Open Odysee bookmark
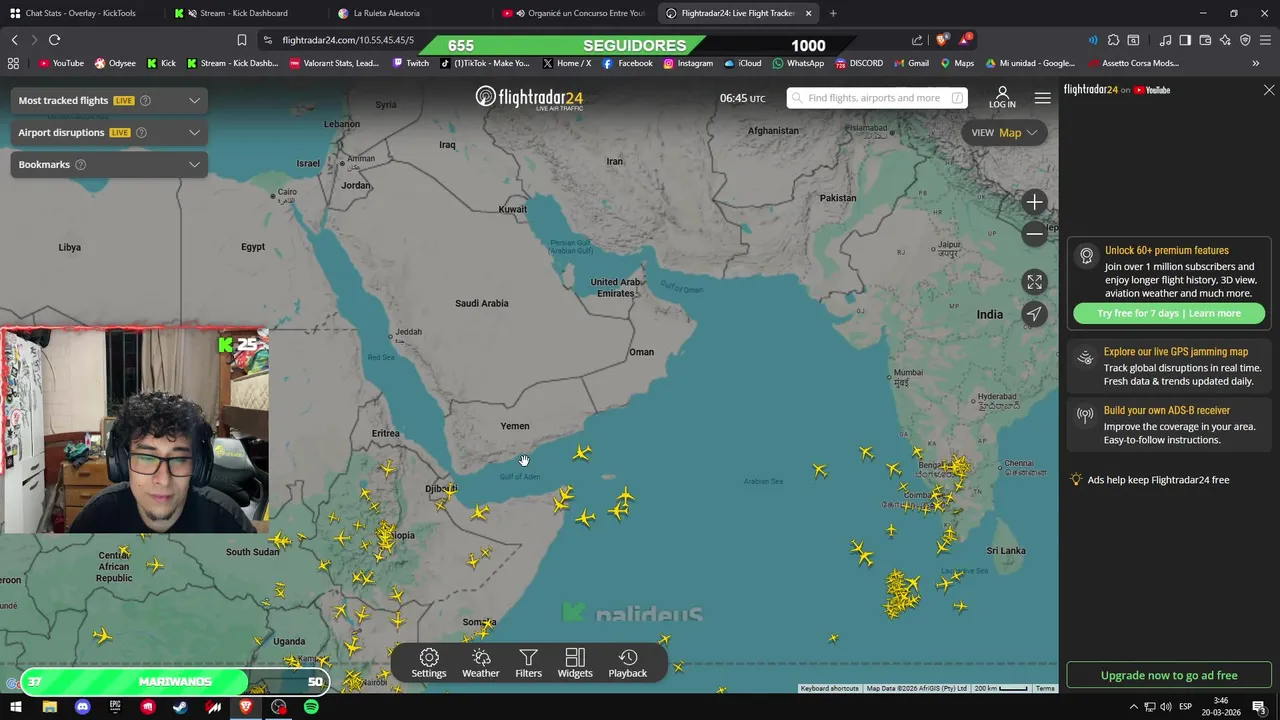Viewport: 1280px width, 720px height. 115,63
